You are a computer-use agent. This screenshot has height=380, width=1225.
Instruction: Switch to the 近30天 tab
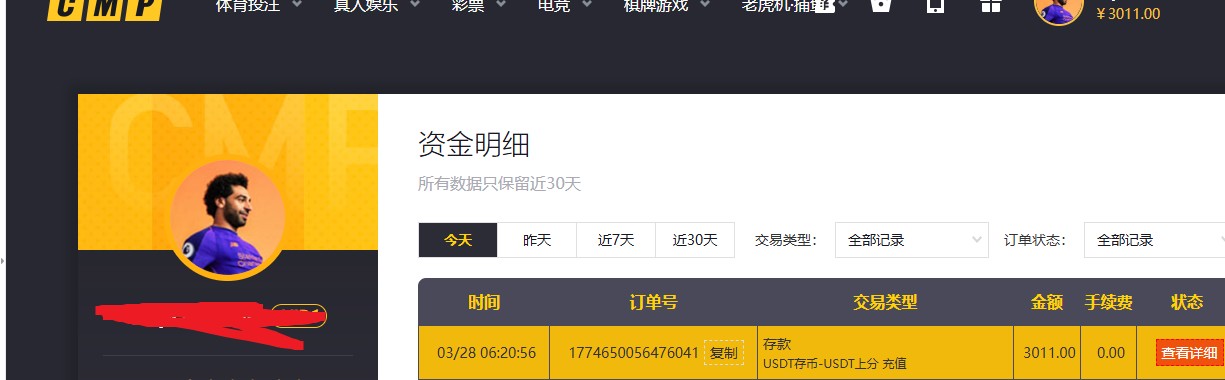pyautogui.click(x=695, y=240)
